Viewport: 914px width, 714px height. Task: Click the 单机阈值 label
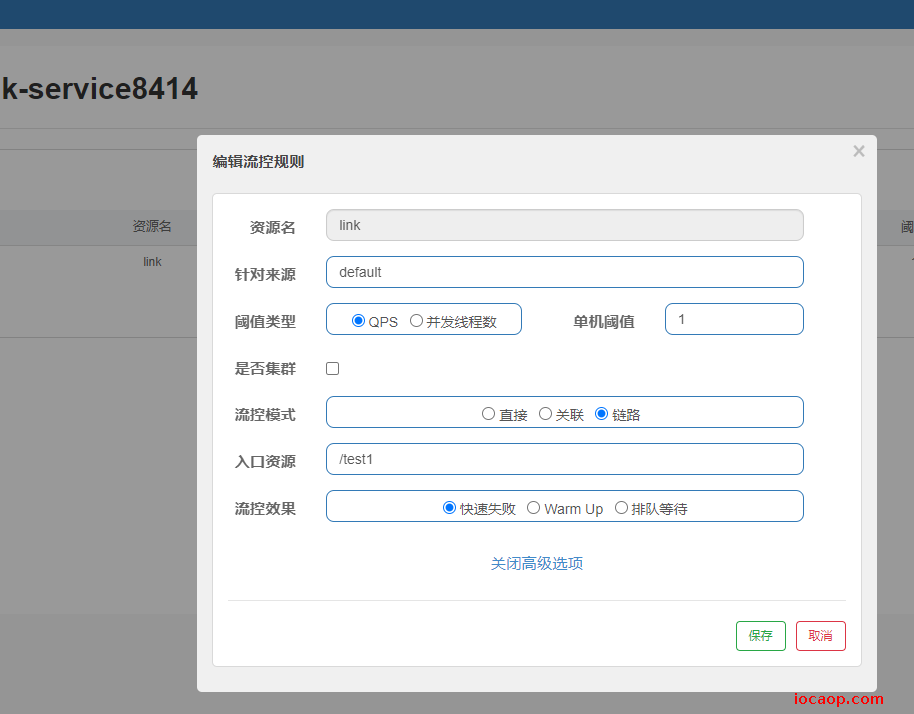click(604, 322)
